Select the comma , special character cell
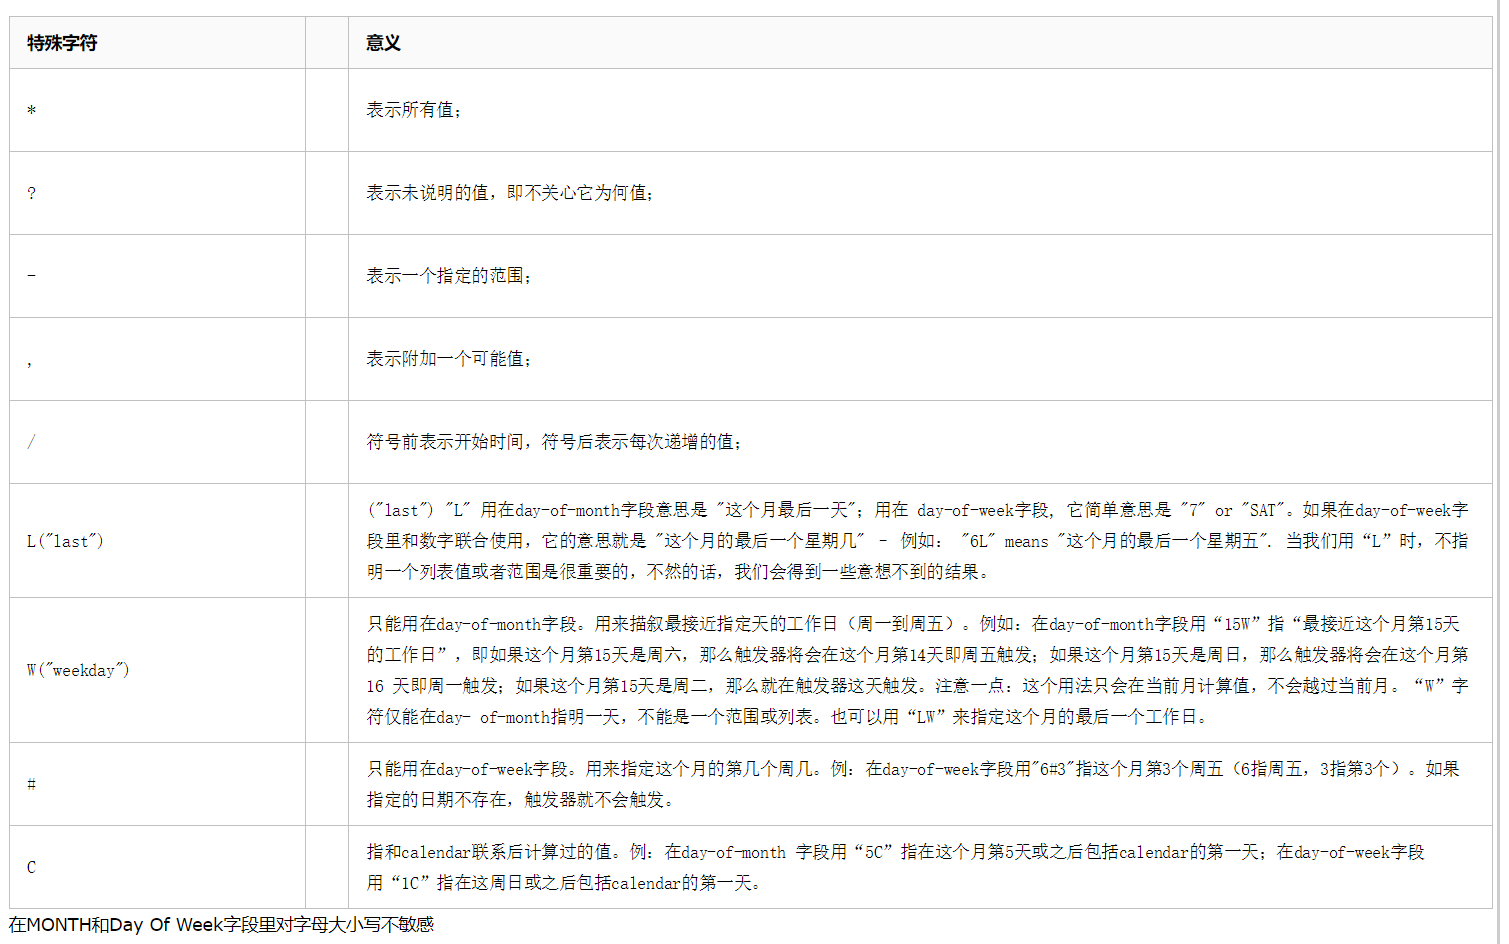This screenshot has width=1509, height=944. 157,359
